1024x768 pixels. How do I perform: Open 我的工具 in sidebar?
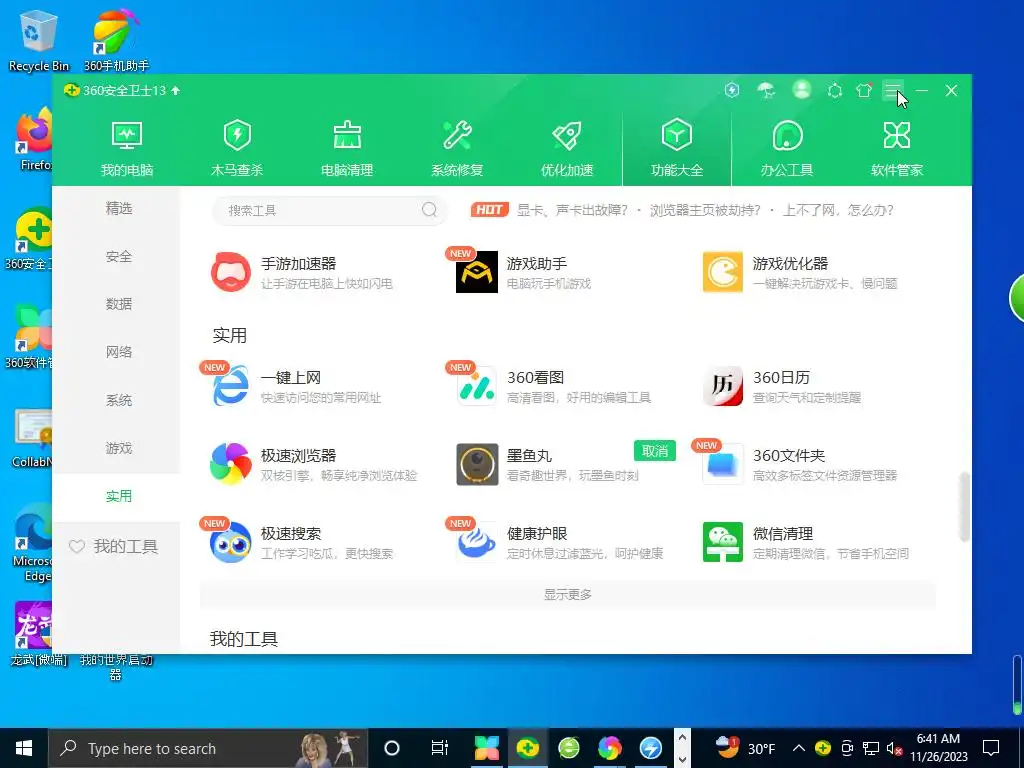pyautogui.click(x=114, y=547)
